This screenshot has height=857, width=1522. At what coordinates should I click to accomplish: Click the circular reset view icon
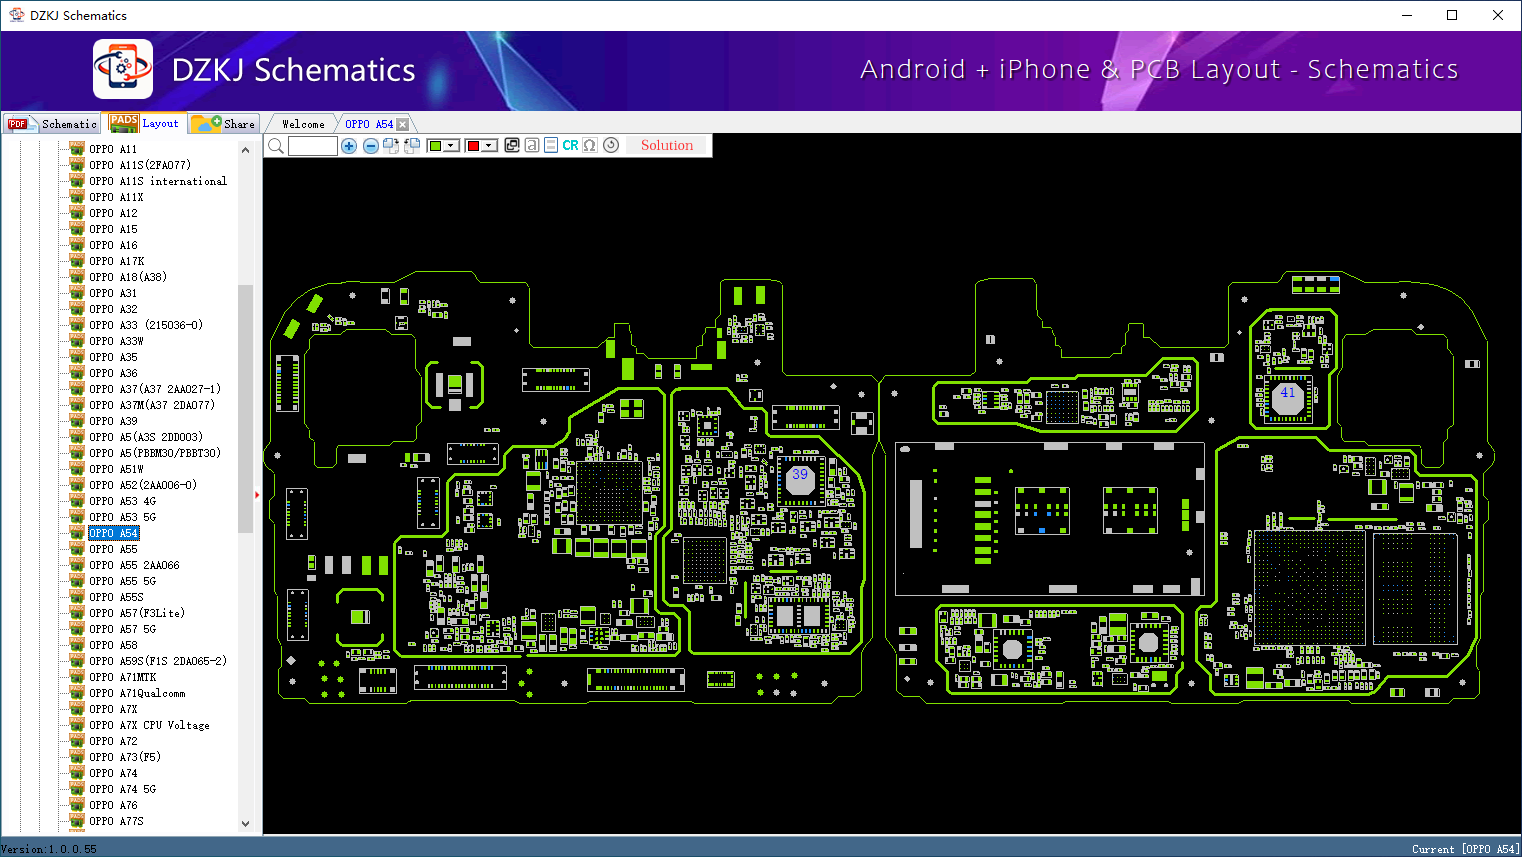point(611,145)
